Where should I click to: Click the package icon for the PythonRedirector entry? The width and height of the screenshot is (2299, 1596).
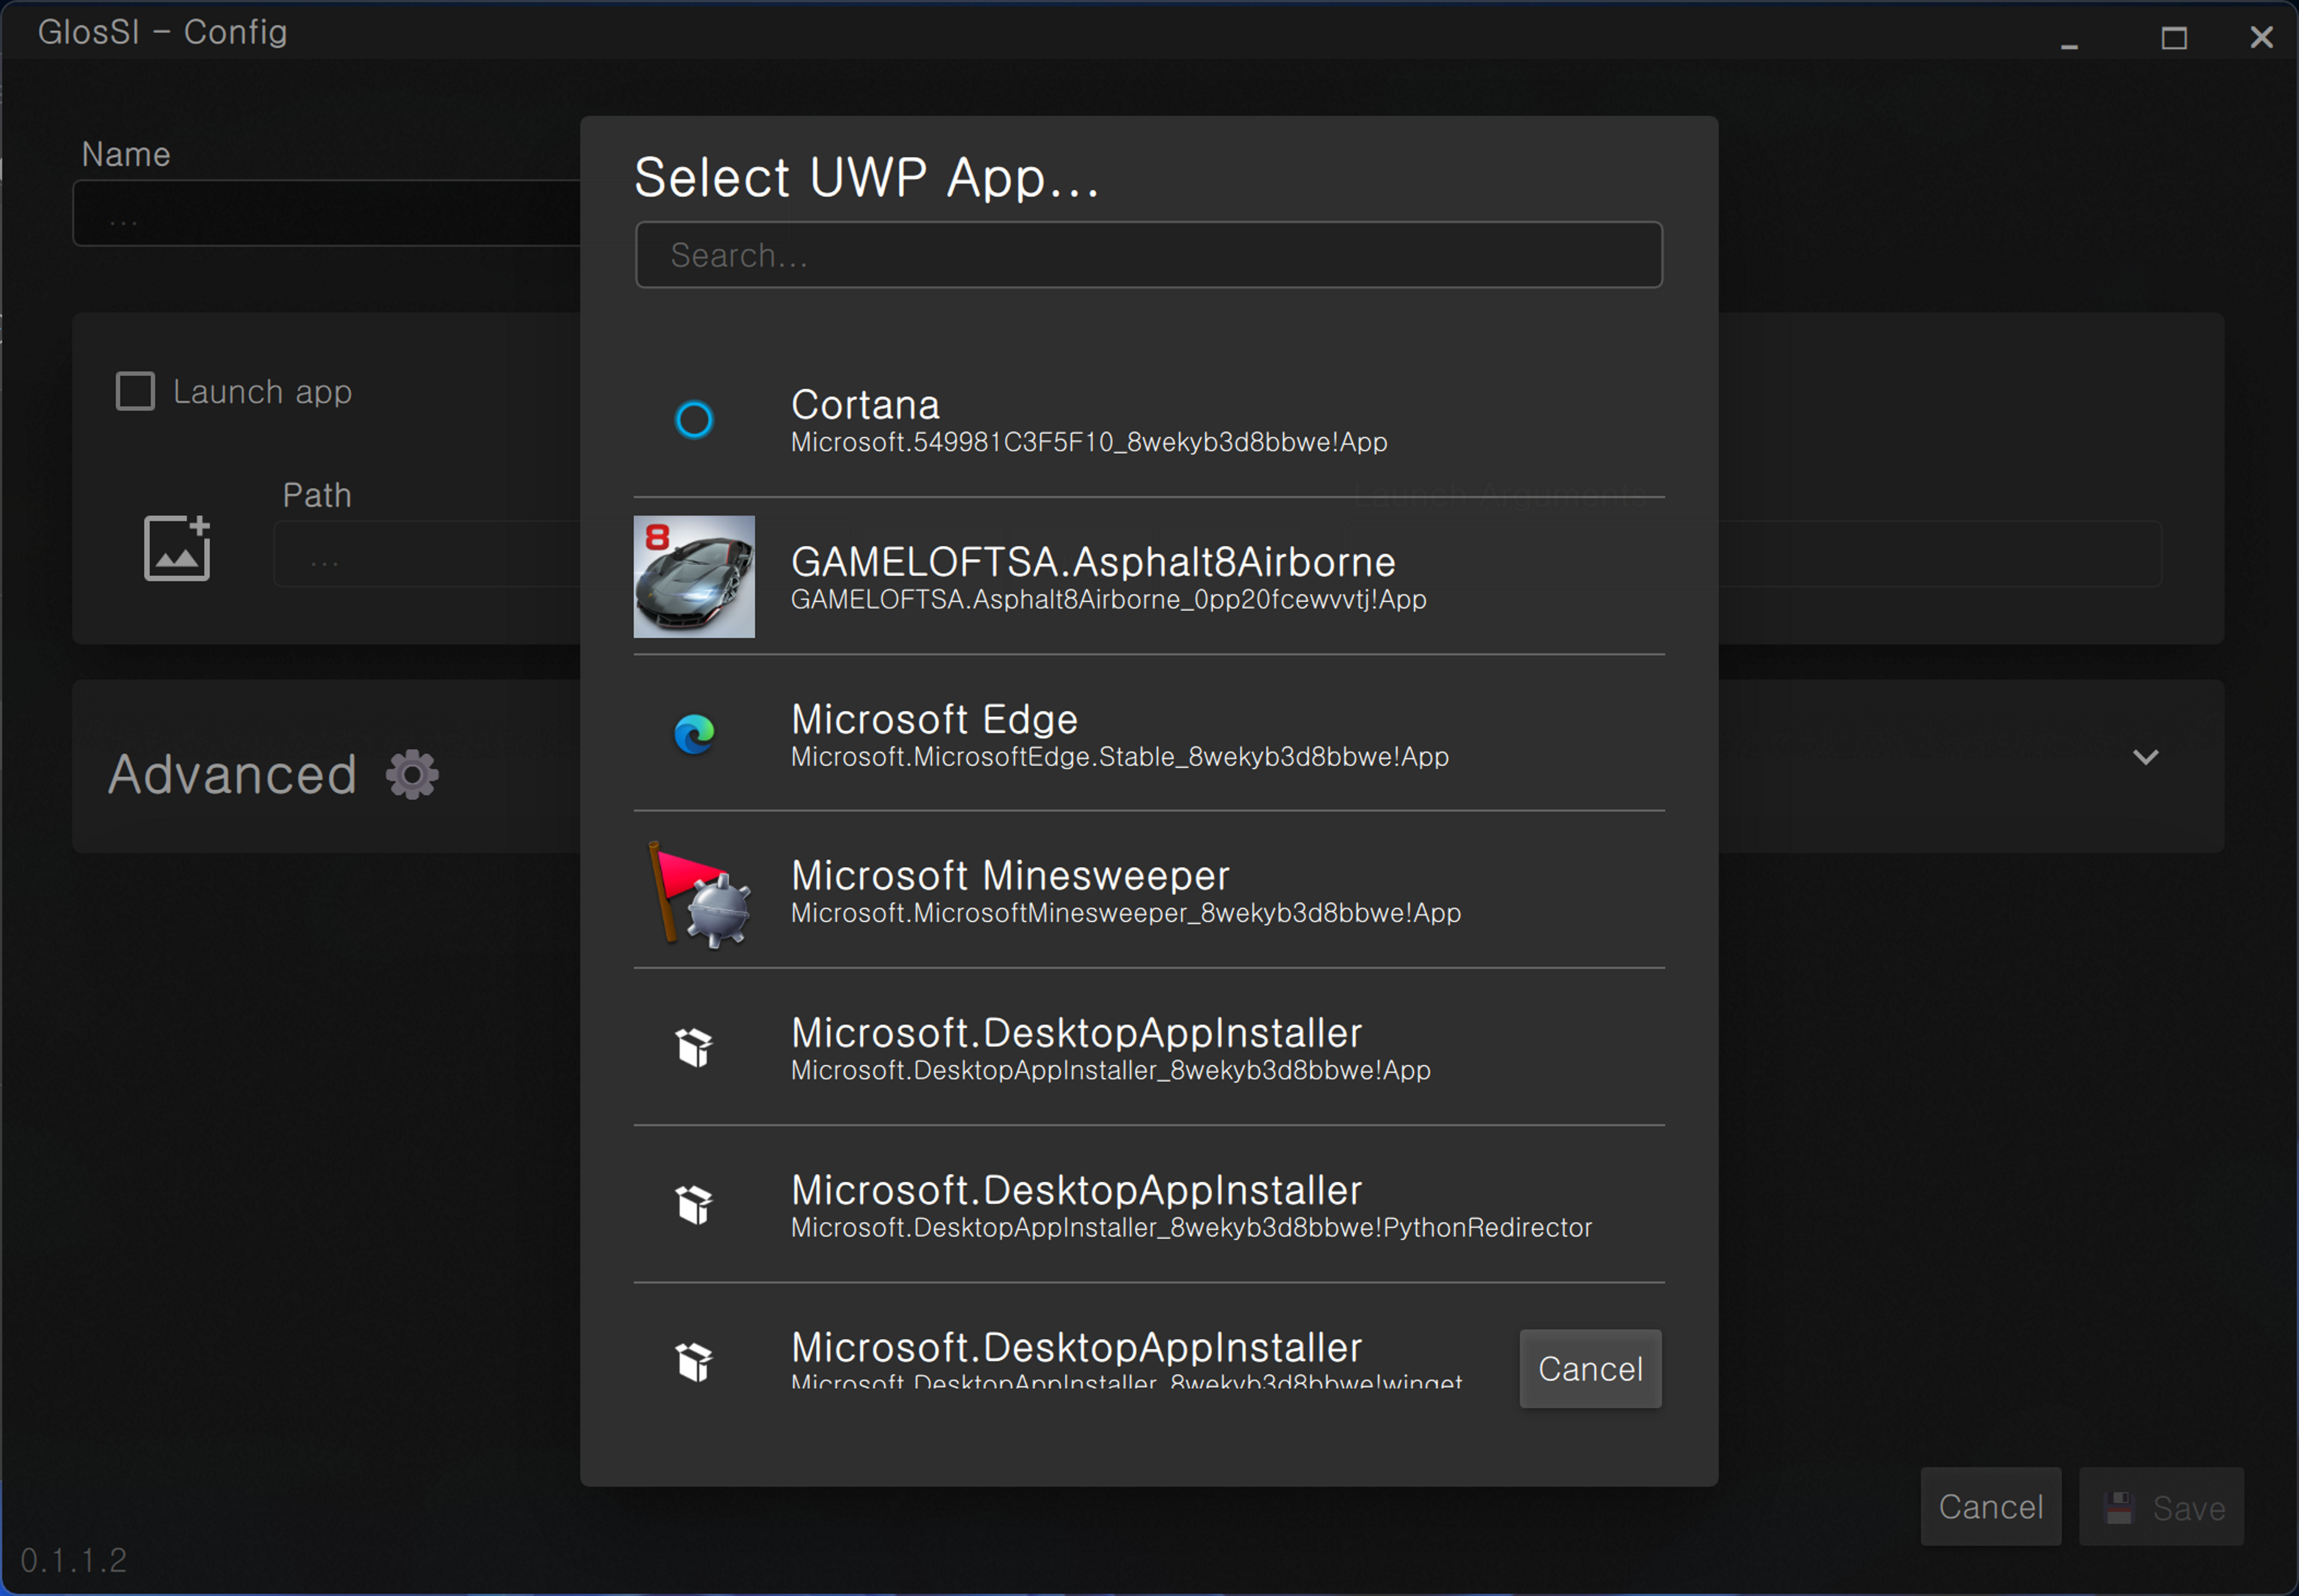point(694,1205)
